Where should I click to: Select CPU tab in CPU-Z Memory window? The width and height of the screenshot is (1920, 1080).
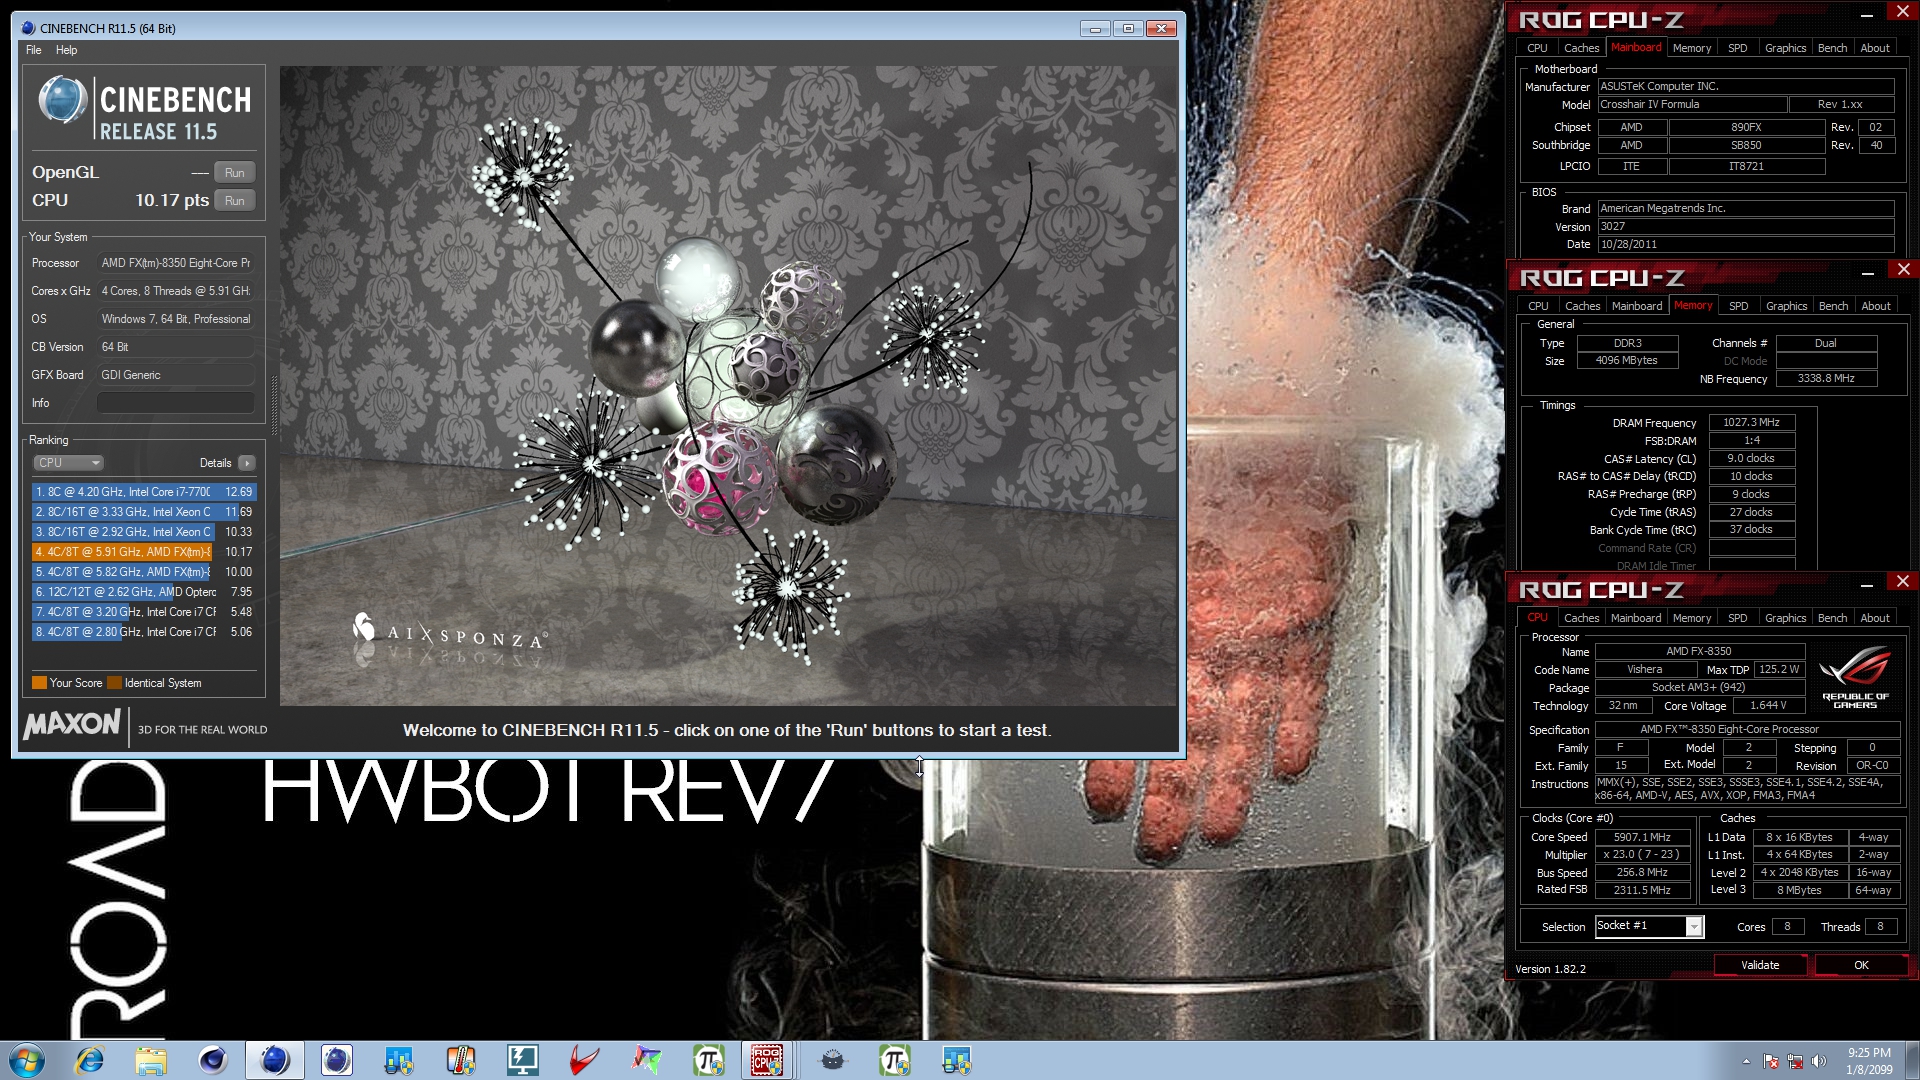(x=1538, y=306)
